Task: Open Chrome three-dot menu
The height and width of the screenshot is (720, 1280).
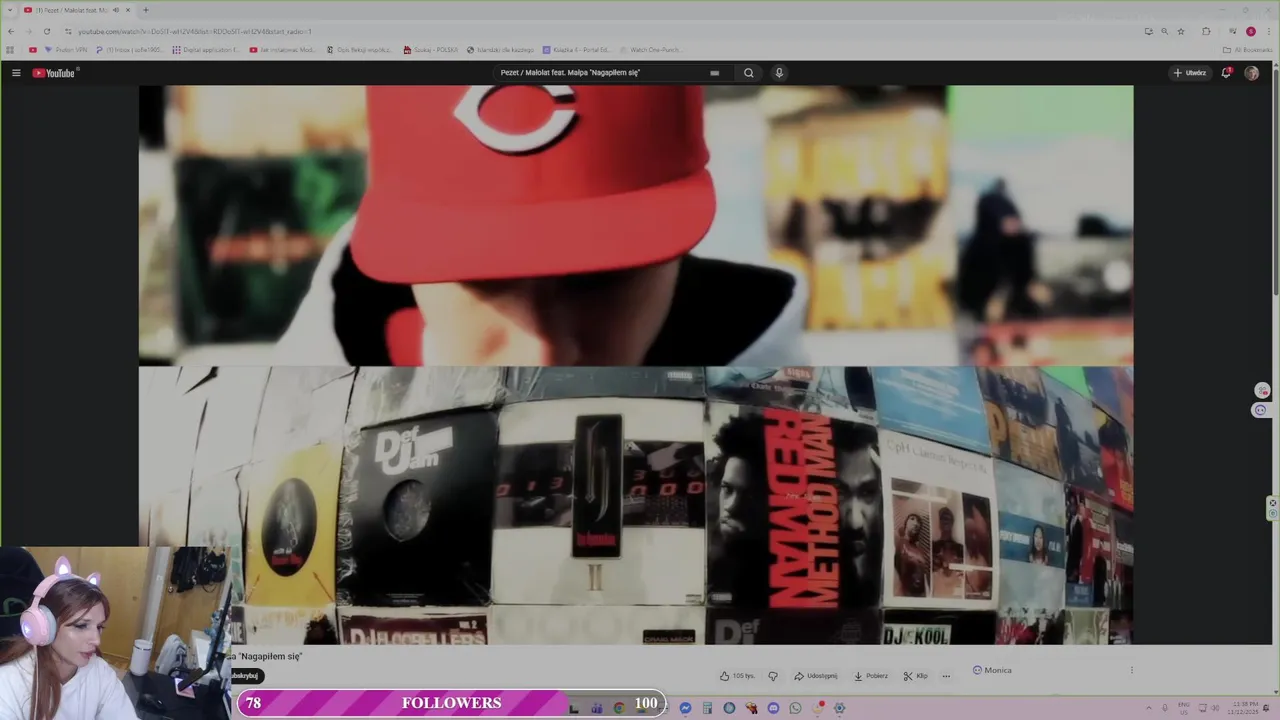Action: (x=1268, y=31)
